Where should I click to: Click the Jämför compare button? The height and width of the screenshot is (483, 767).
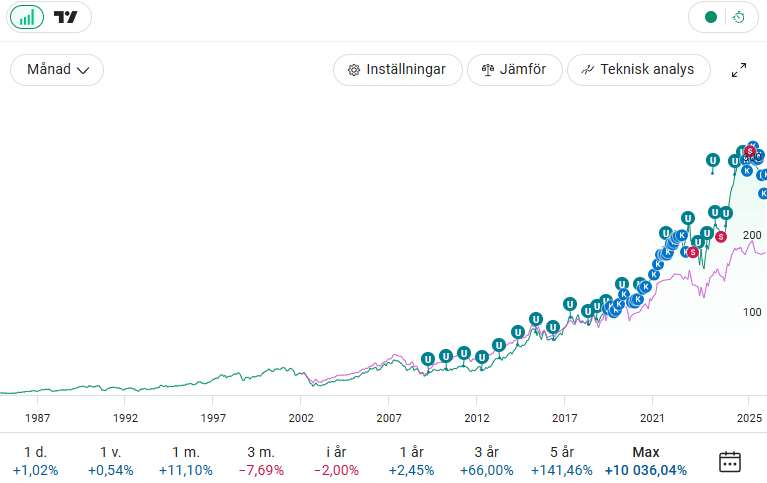[x=514, y=70]
